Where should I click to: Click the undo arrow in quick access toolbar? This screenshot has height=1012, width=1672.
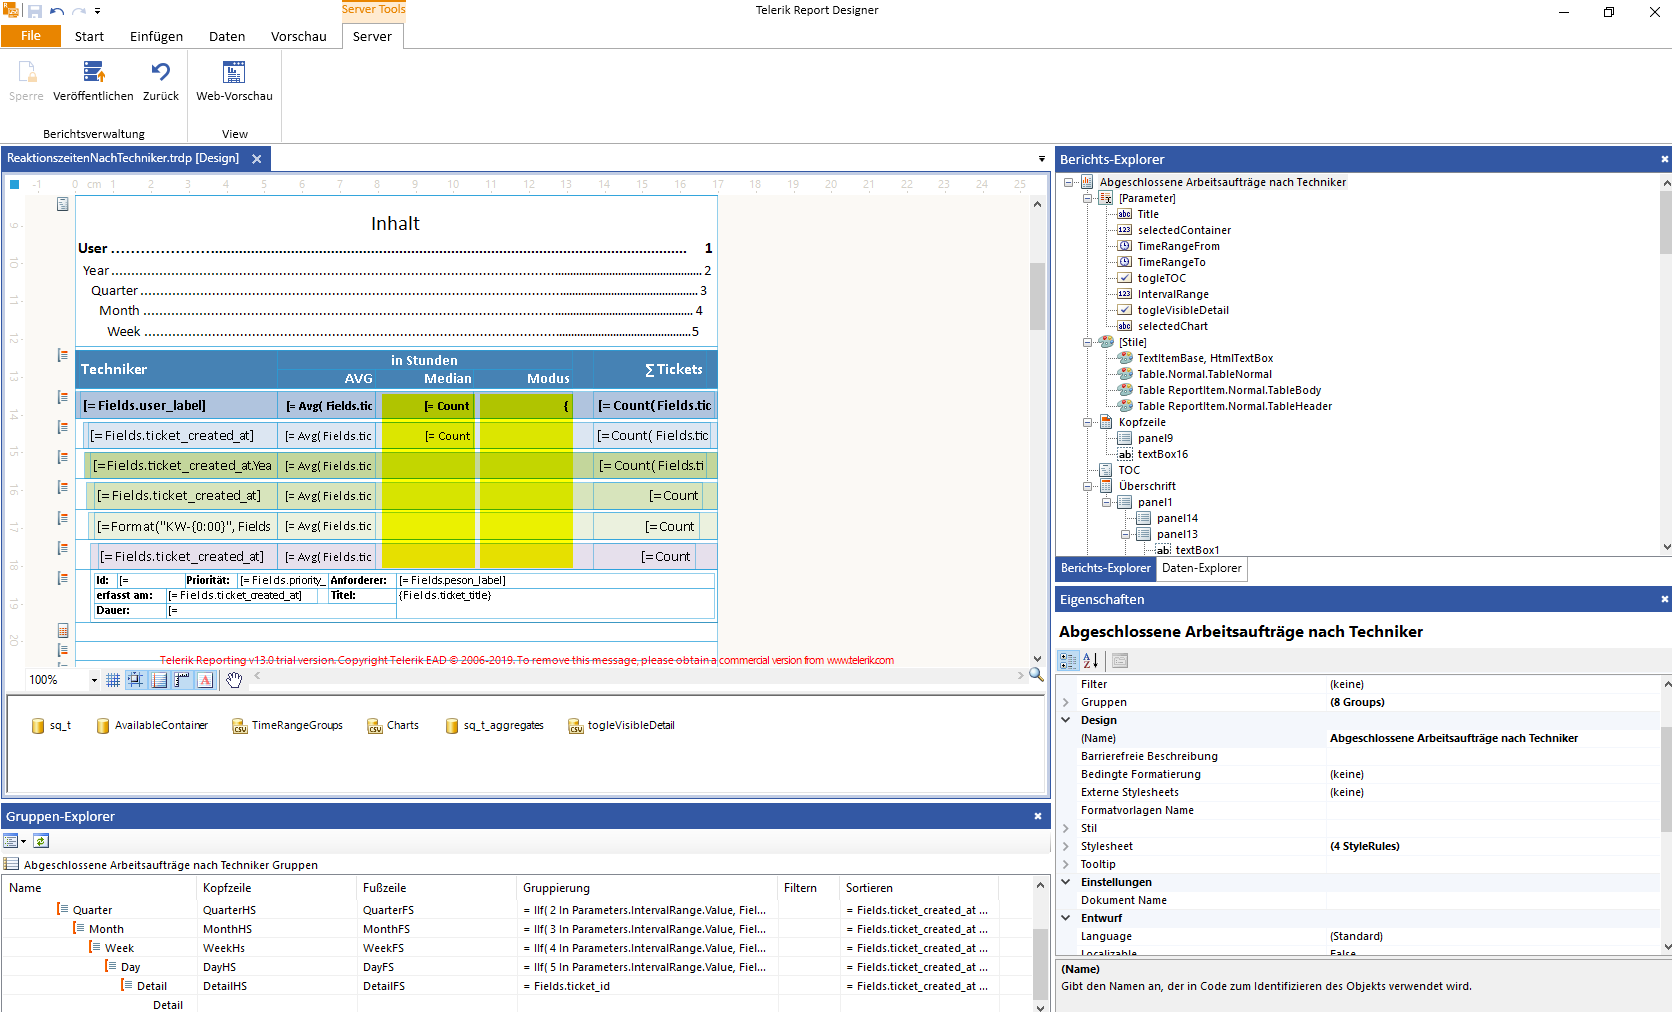[57, 11]
